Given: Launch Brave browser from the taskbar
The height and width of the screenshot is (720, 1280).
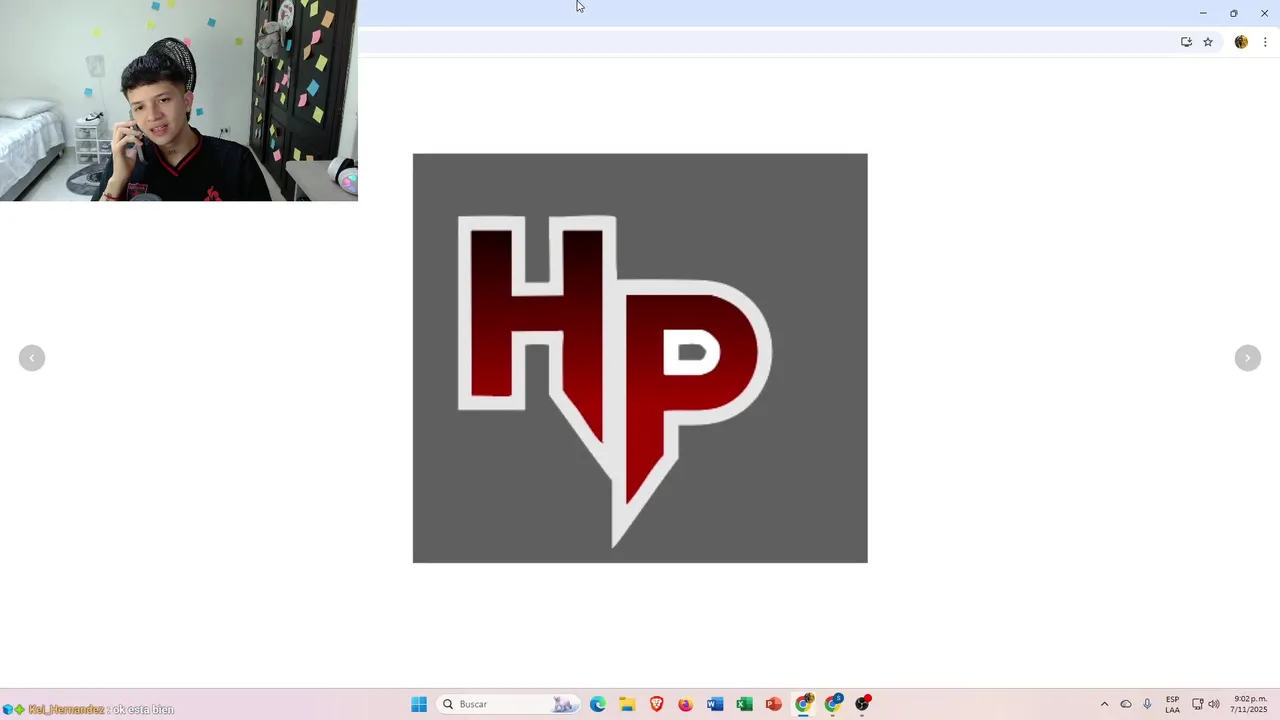Looking at the screenshot, I should (x=656, y=704).
